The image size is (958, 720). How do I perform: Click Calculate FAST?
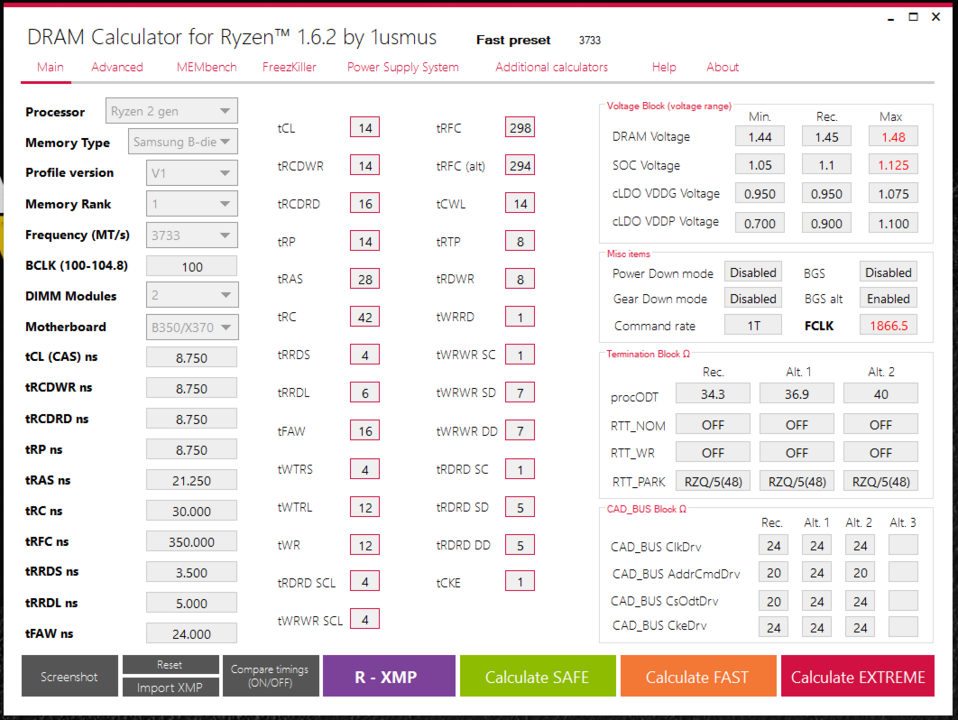(x=698, y=676)
